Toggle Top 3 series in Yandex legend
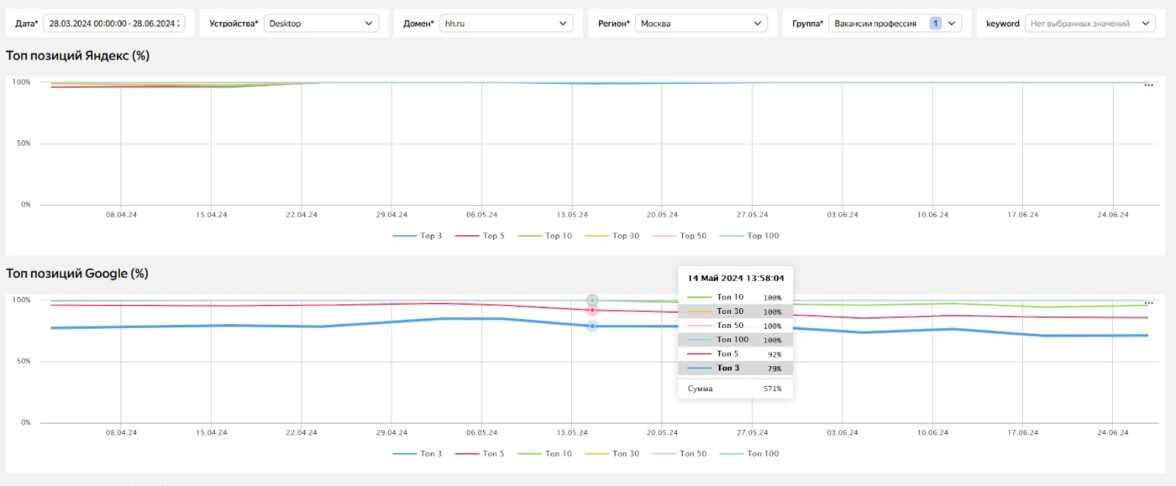 [x=417, y=236]
